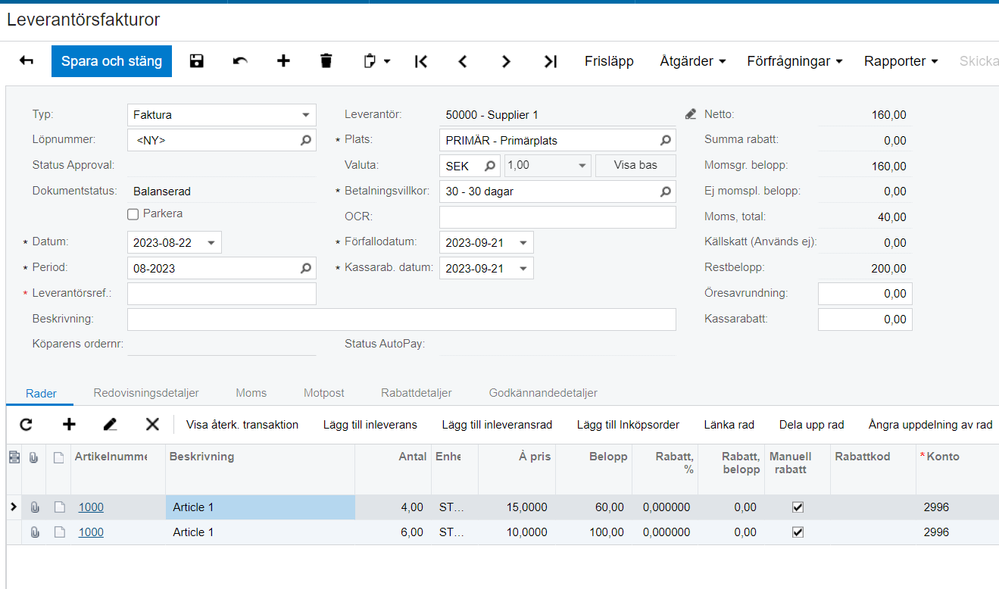Toggle Manuell rabatt on the 100,00 row
Viewport: 999px width, 589px height.
798,532
